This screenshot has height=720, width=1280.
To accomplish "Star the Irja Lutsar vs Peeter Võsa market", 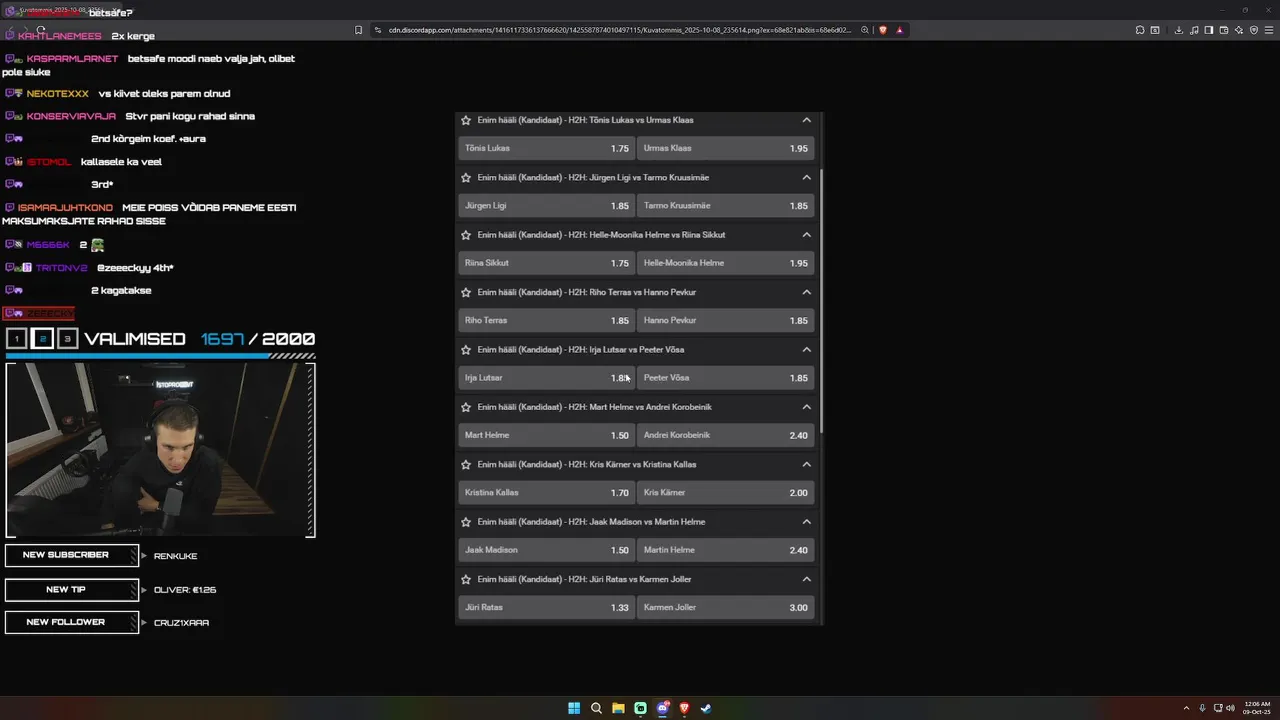I will (x=466, y=350).
